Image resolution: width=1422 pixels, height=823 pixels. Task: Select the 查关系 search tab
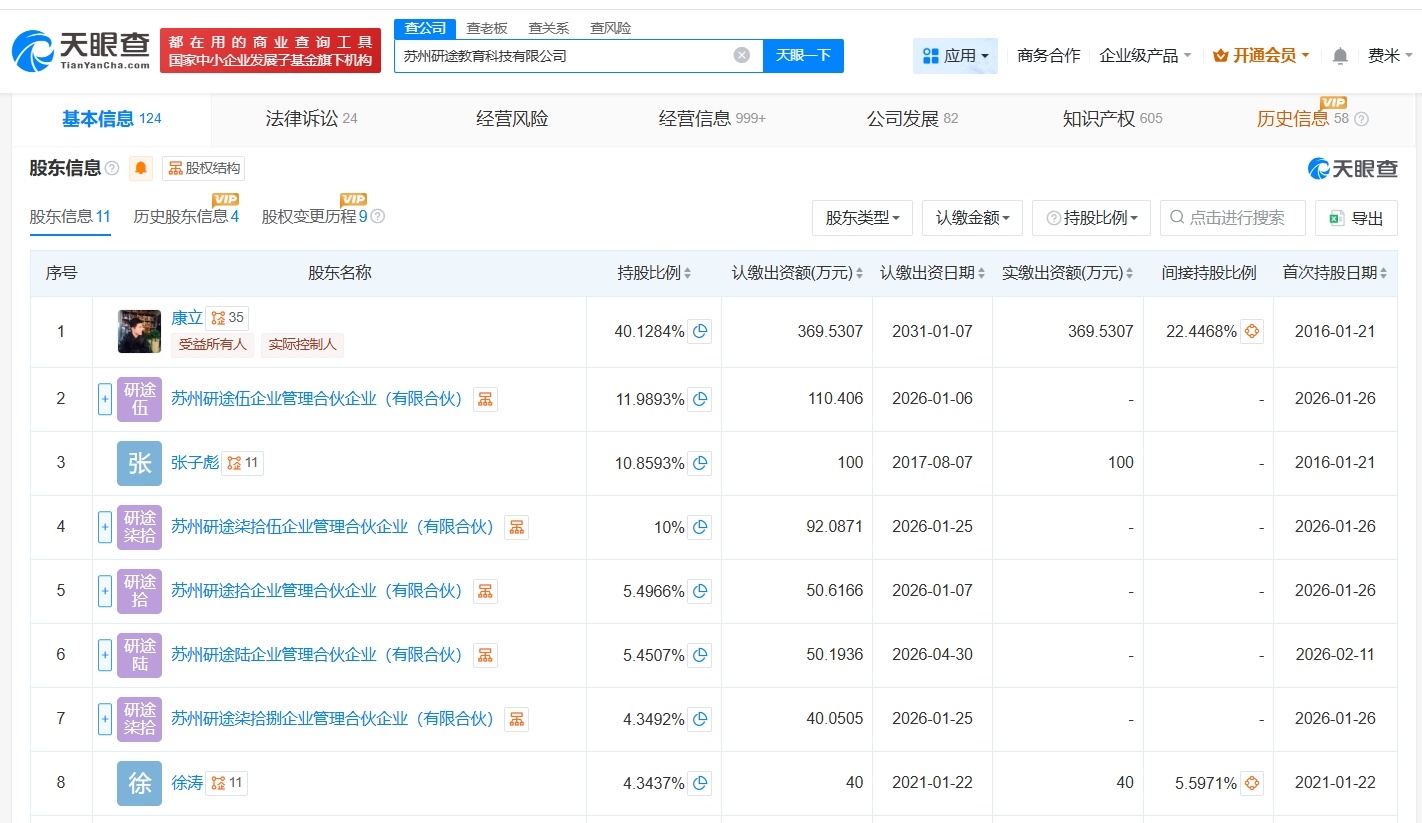(549, 28)
